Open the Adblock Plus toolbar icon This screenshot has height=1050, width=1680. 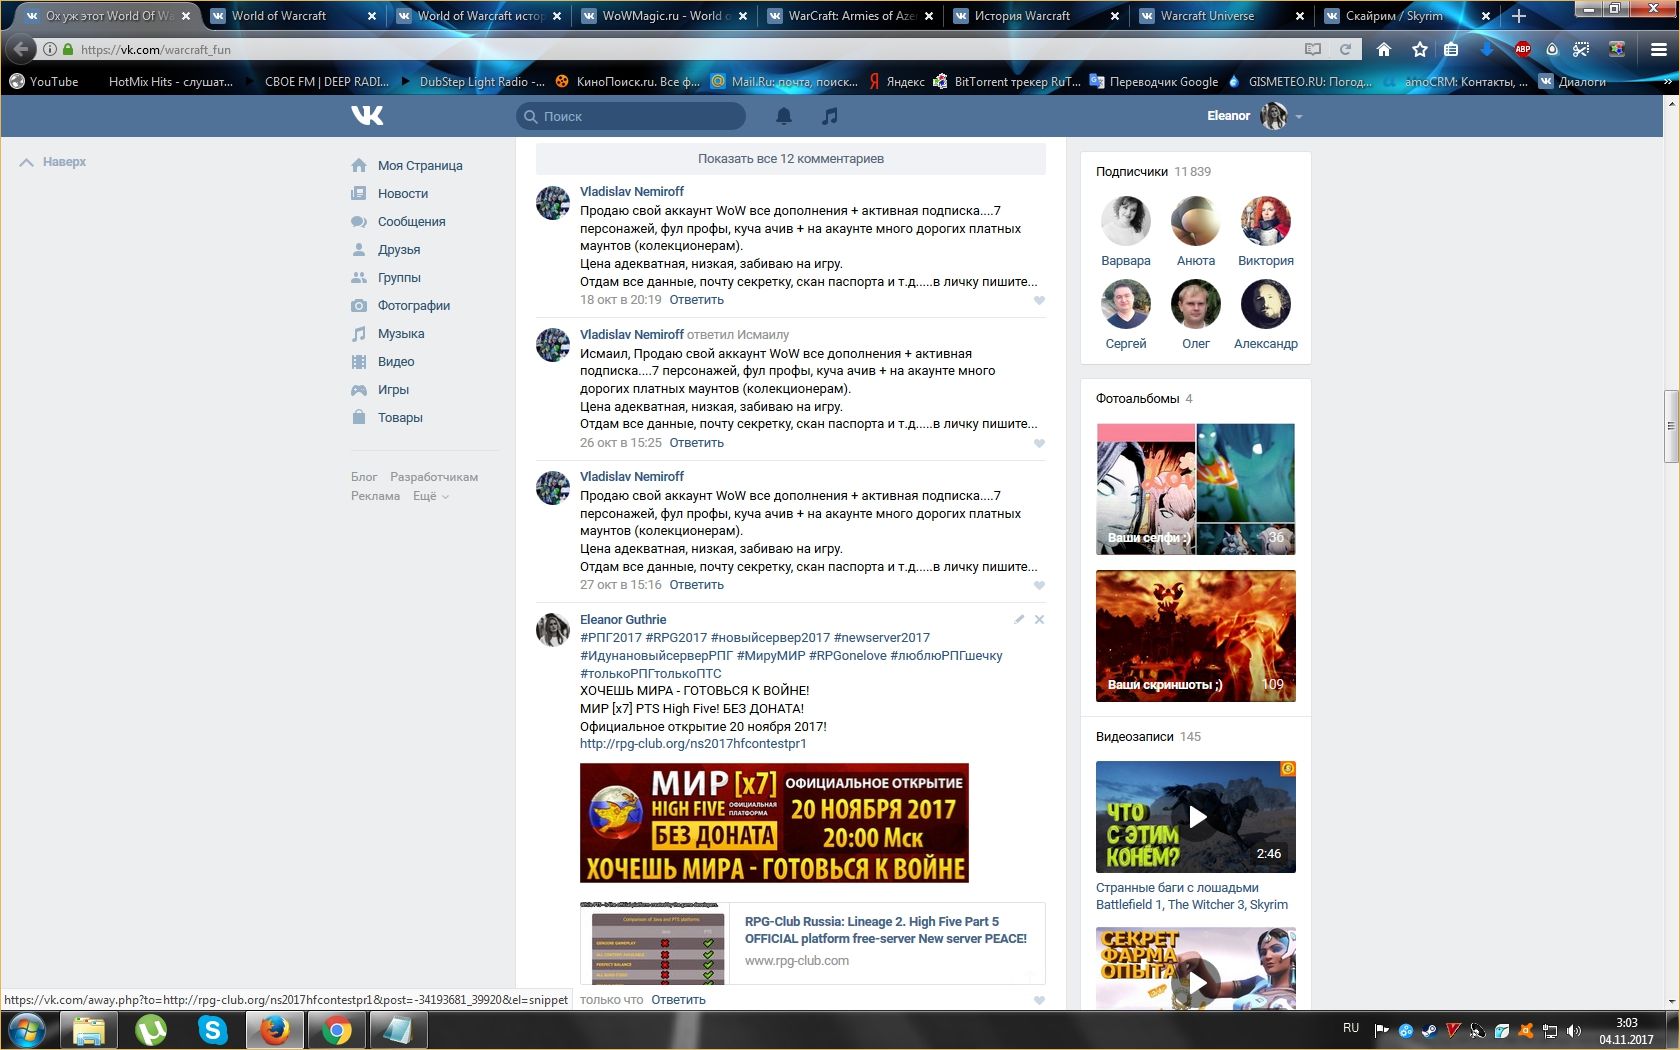(x=1523, y=49)
